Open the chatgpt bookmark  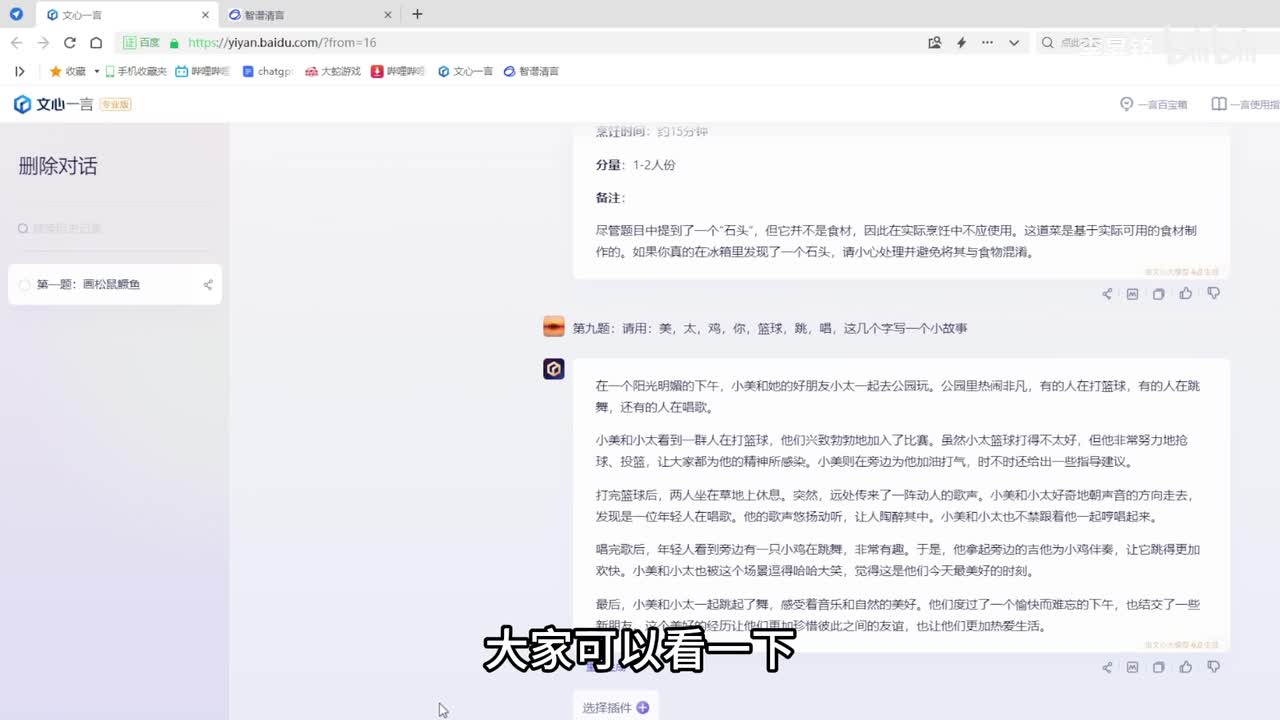point(268,72)
